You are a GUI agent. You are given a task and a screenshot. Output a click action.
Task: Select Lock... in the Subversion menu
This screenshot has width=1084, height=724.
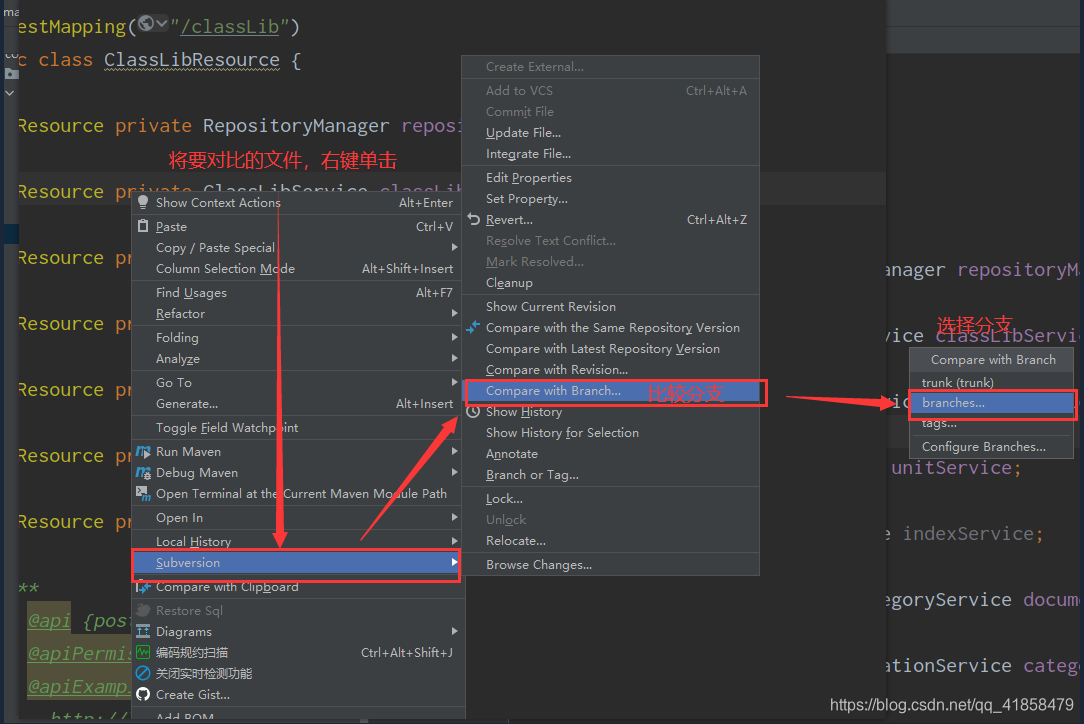coord(610,499)
